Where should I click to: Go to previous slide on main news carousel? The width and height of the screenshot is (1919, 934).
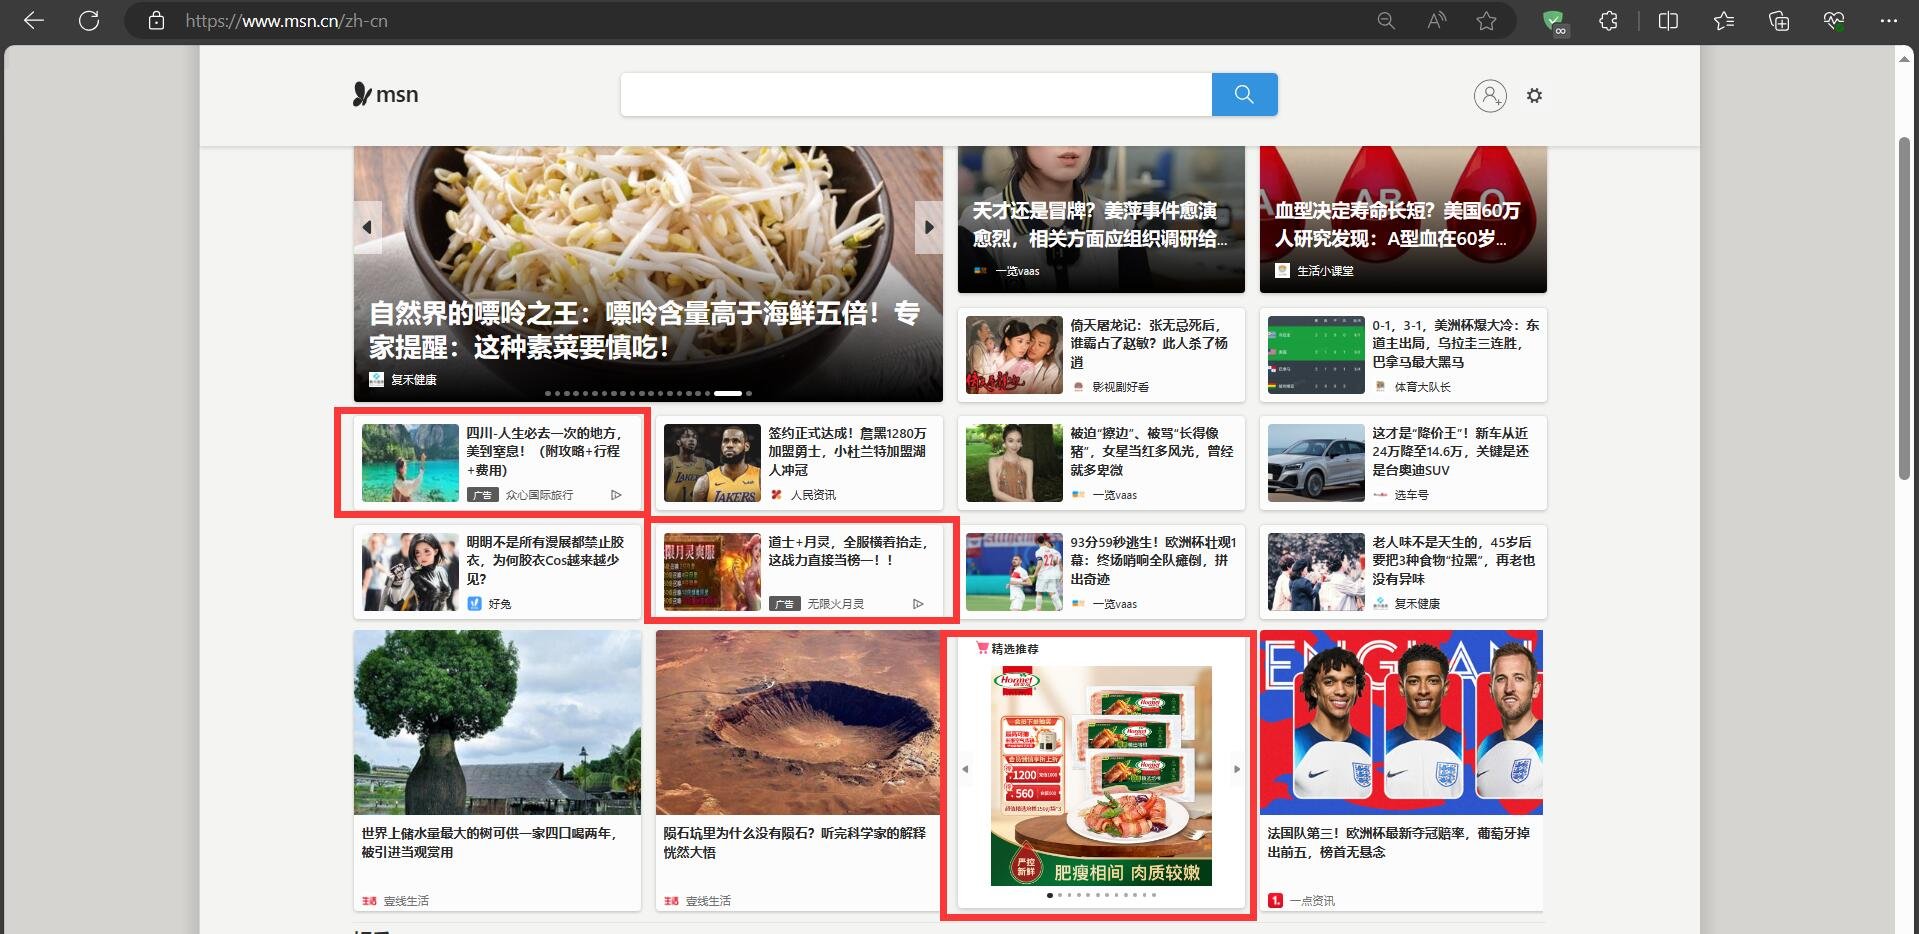367,227
